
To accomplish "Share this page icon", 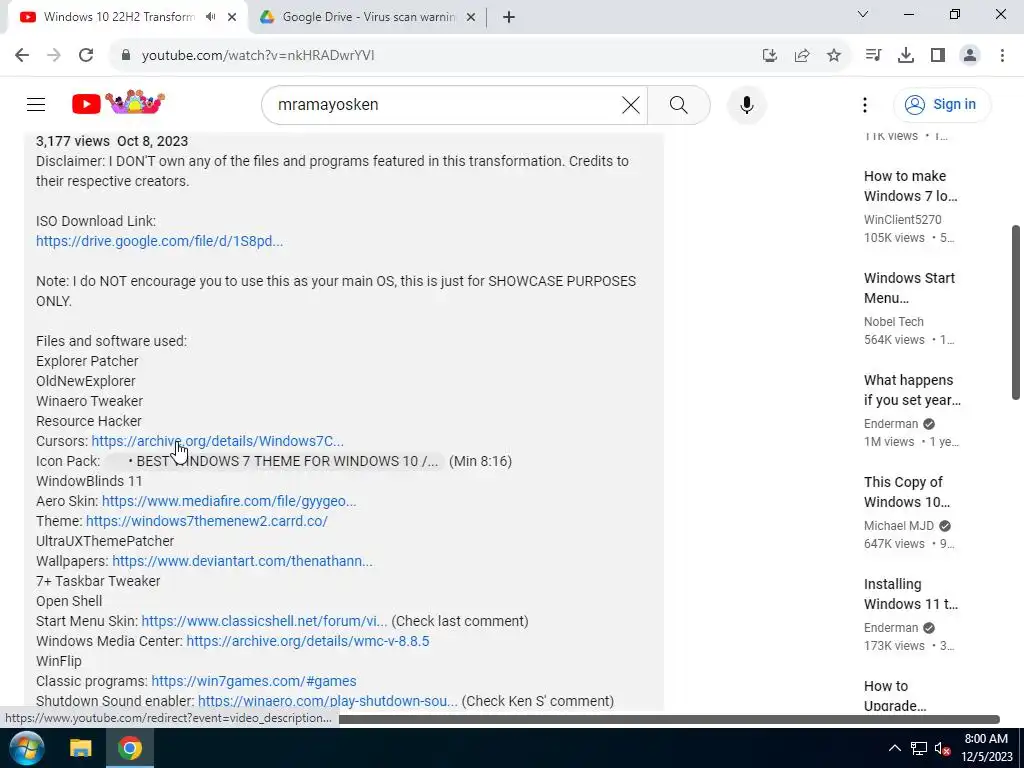I will point(802,56).
